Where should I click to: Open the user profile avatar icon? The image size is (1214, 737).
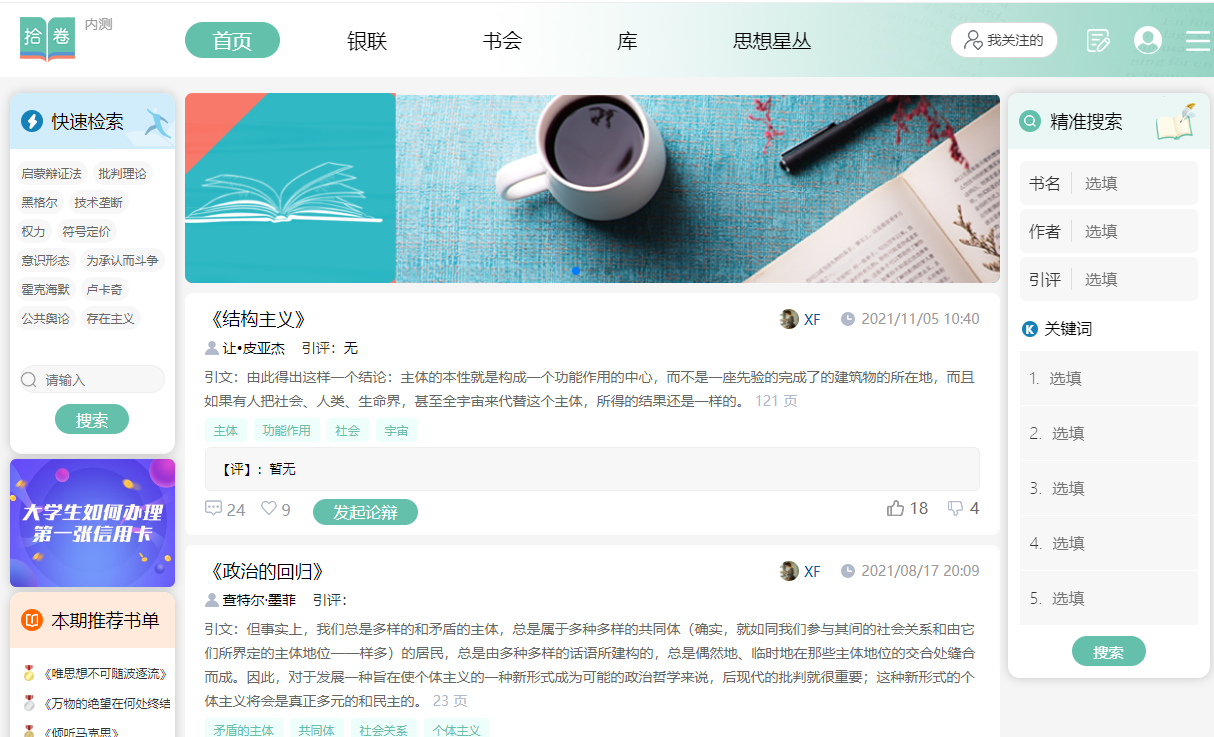click(x=1148, y=40)
